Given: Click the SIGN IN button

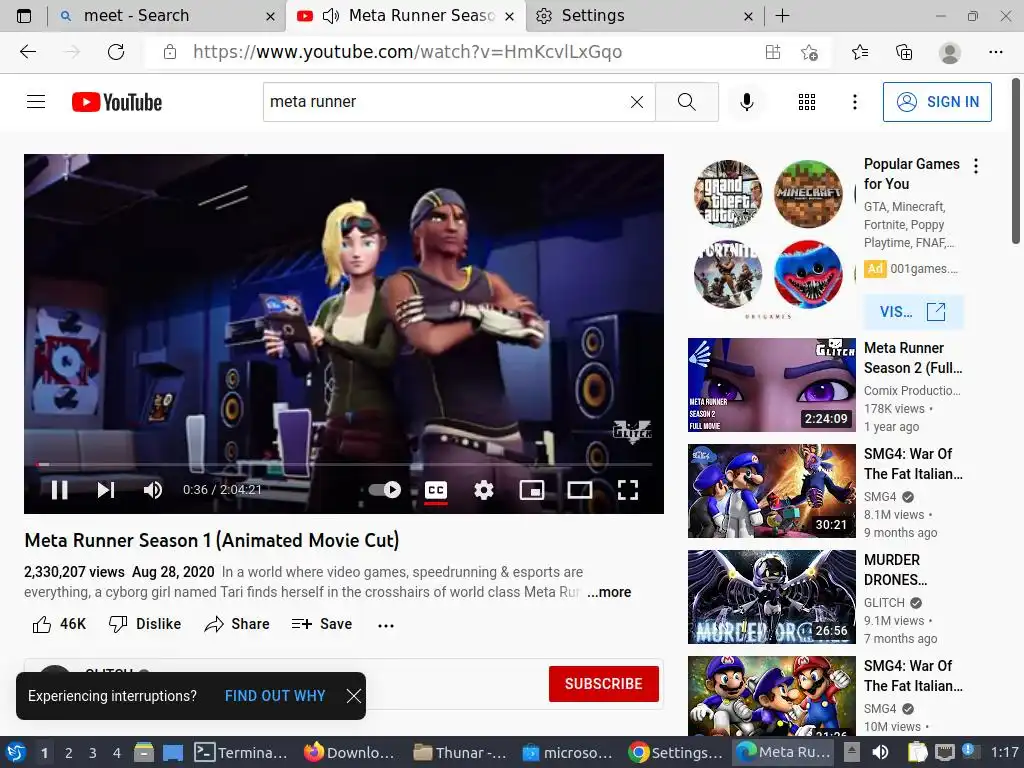Looking at the screenshot, I should [x=937, y=102].
